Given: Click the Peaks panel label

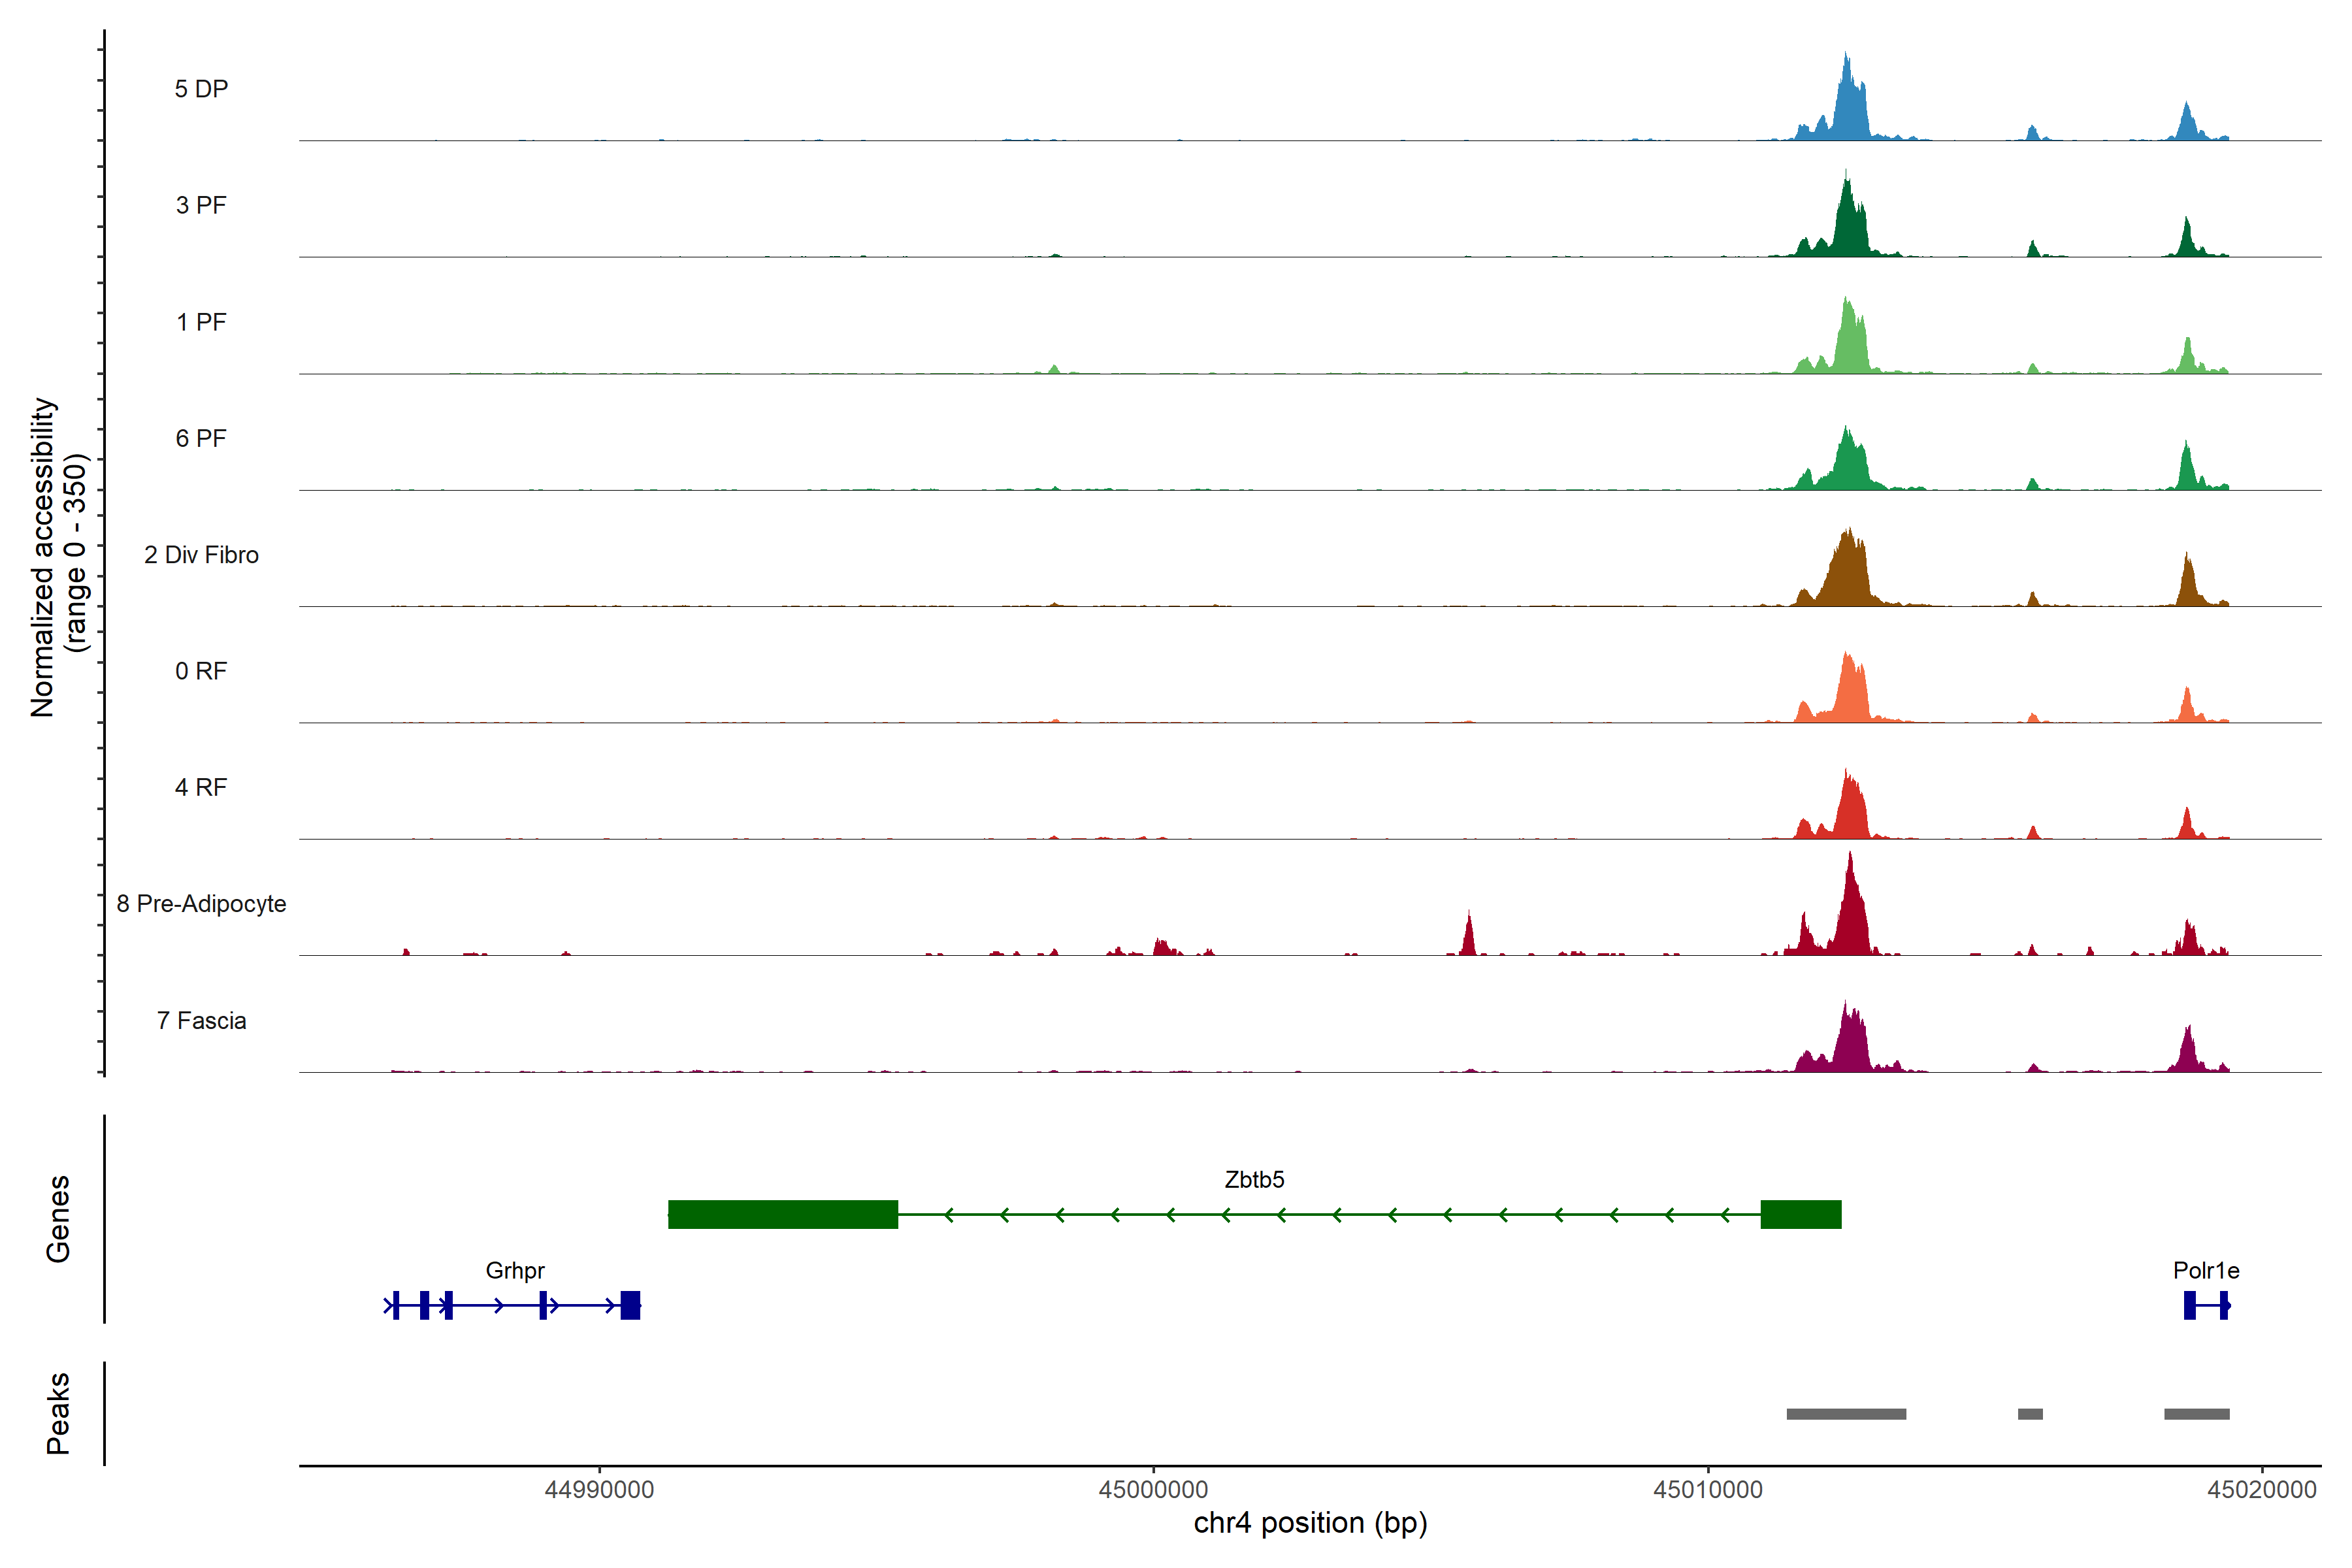Looking at the screenshot, I should [x=58, y=1413].
